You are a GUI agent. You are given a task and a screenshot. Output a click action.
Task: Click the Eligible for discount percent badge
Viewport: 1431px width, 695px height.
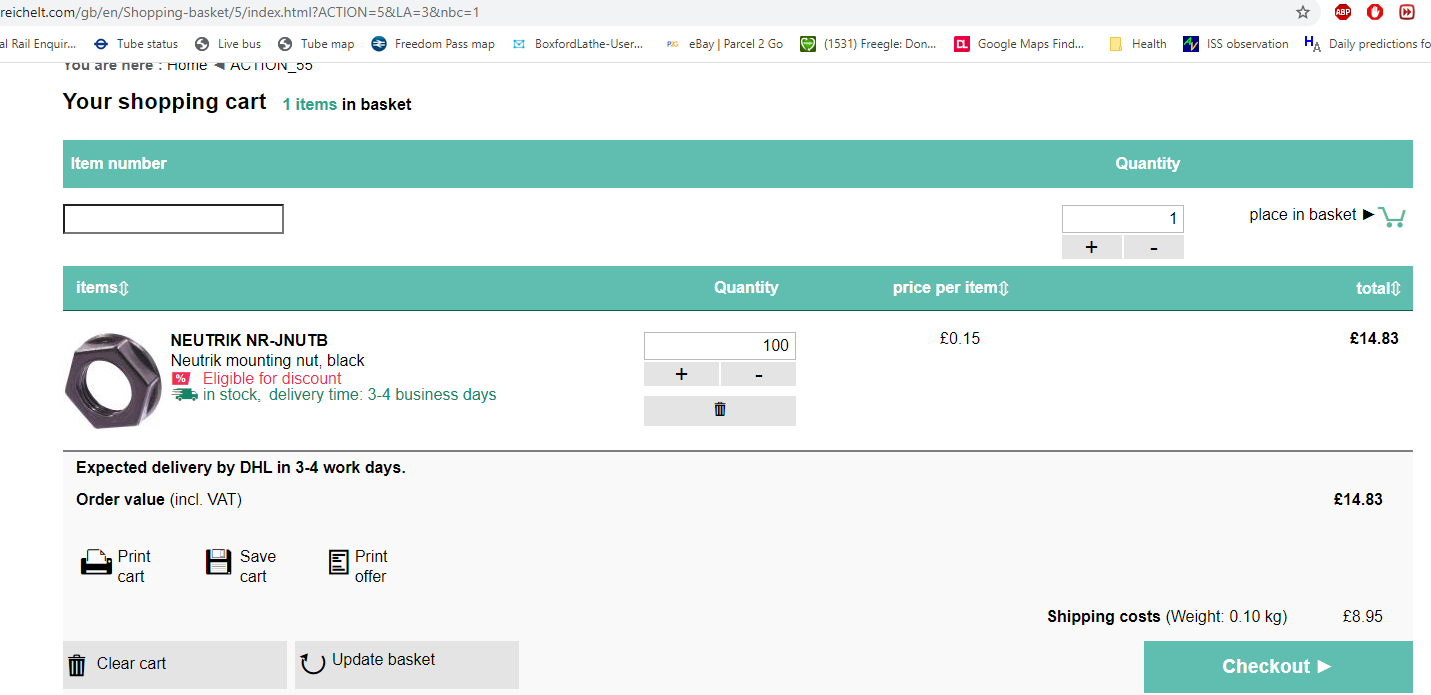[181, 378]
